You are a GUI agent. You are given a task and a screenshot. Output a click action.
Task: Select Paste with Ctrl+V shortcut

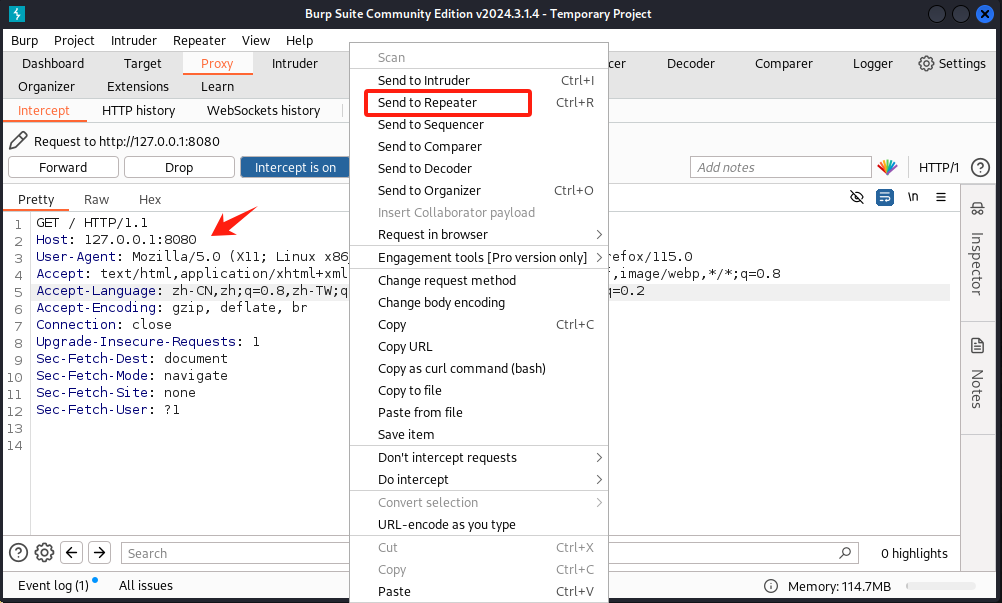click(x=479, y=592)
